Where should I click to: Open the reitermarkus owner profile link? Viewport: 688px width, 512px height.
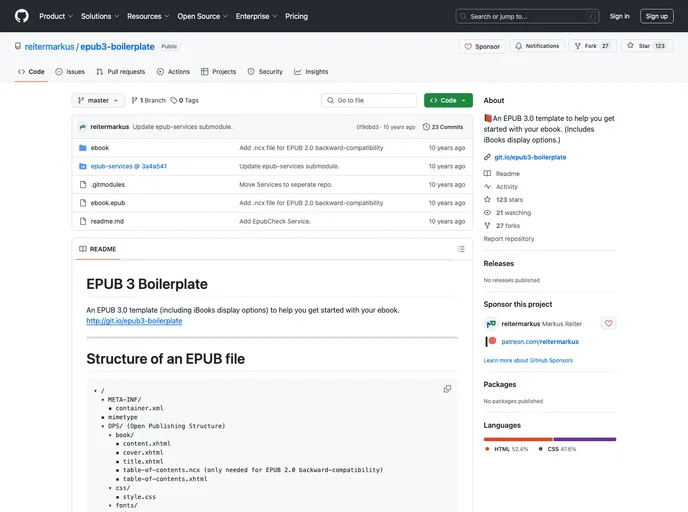[49, 47]
